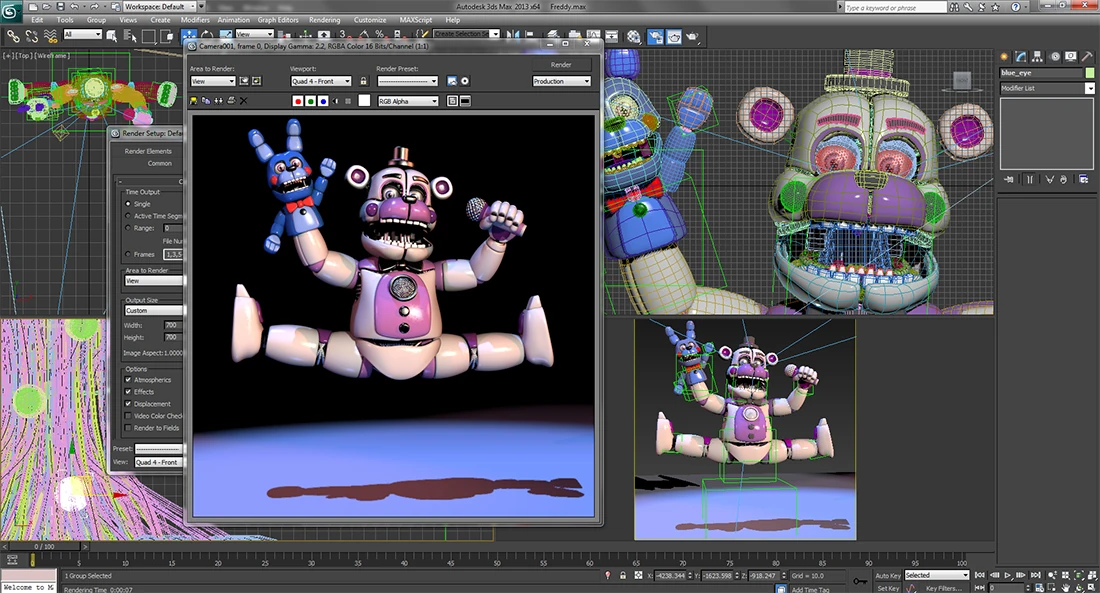Image resolution: width=1100 pixels, height=593 pixels.
Task: Open the Motion panel icon
Action: pyautogui.click(x=1056, y=56)
